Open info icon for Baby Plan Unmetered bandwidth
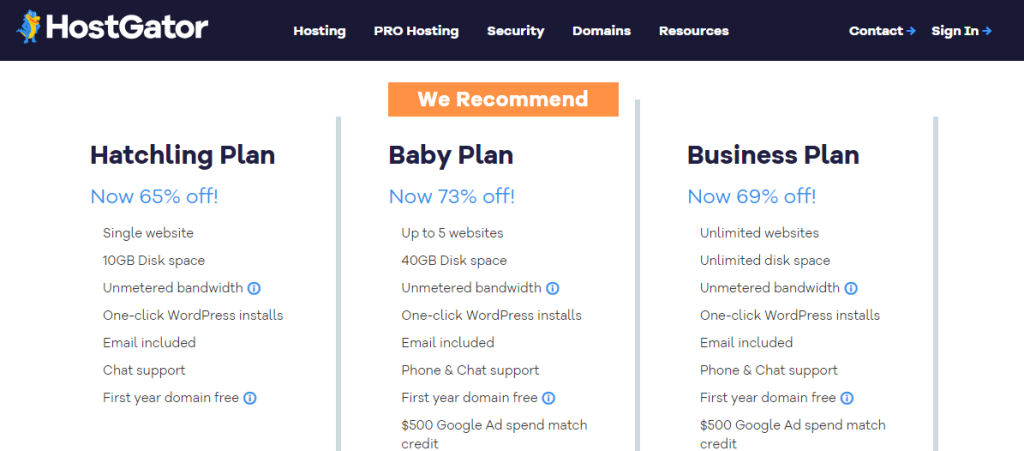 pyautogui.click(x=553, y=288)
